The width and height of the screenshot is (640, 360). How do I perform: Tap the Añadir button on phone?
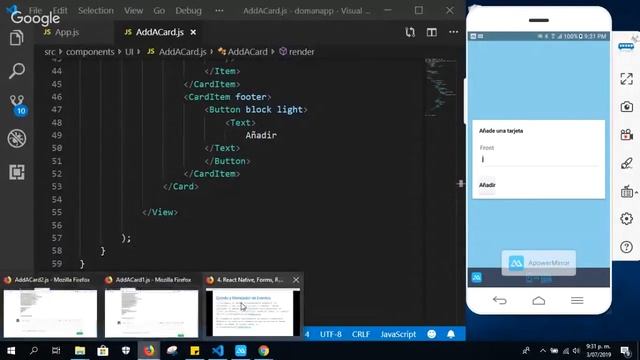pos(487,185)
